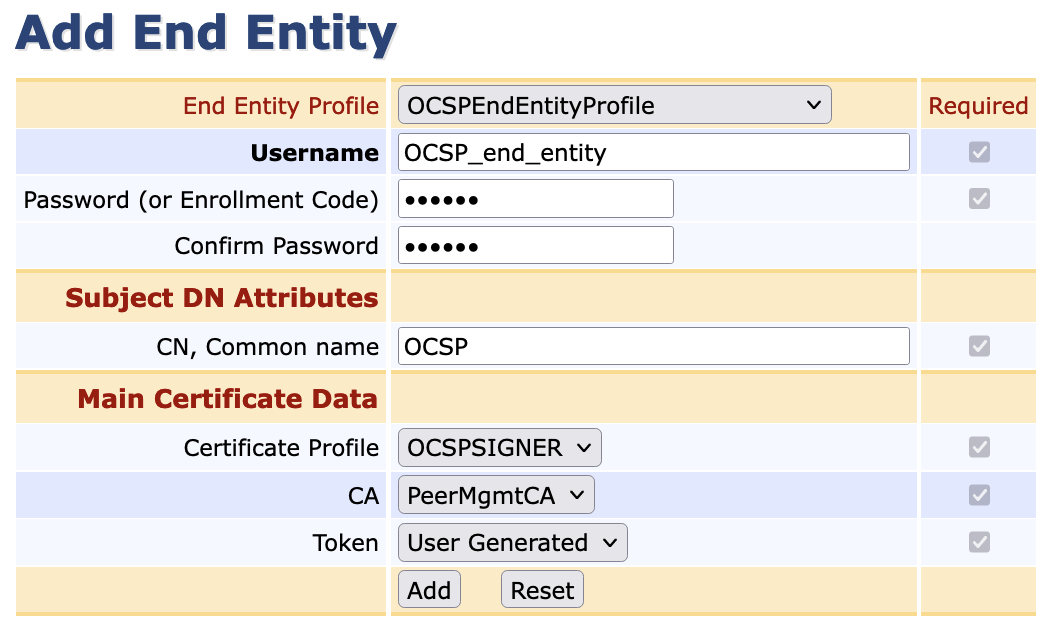Toggle the Required checkbox for Certificate Profile
The image size is (1050, 622).
[979, 447]
